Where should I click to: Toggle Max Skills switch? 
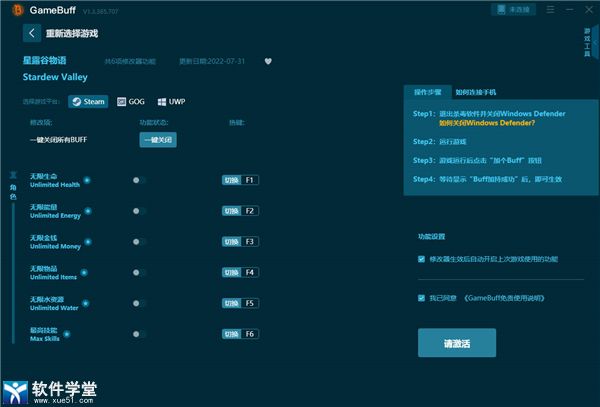[139, 334]
